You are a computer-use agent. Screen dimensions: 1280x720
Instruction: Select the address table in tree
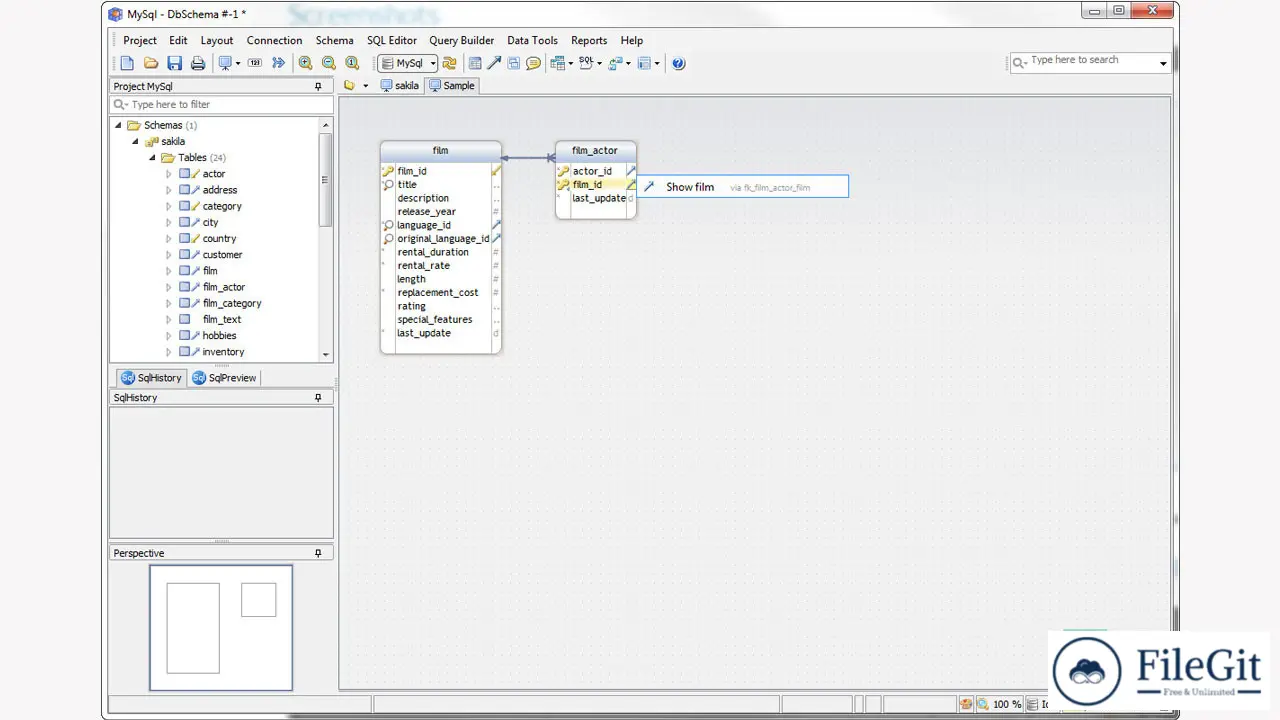pyautogui.click(x=220, y=190)
